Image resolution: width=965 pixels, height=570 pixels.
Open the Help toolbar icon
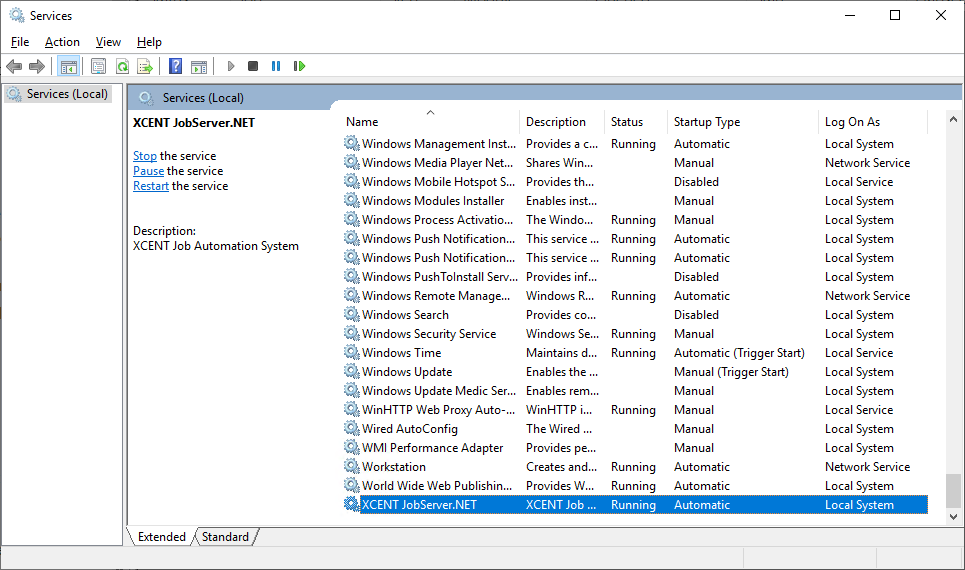coord(175,66)
